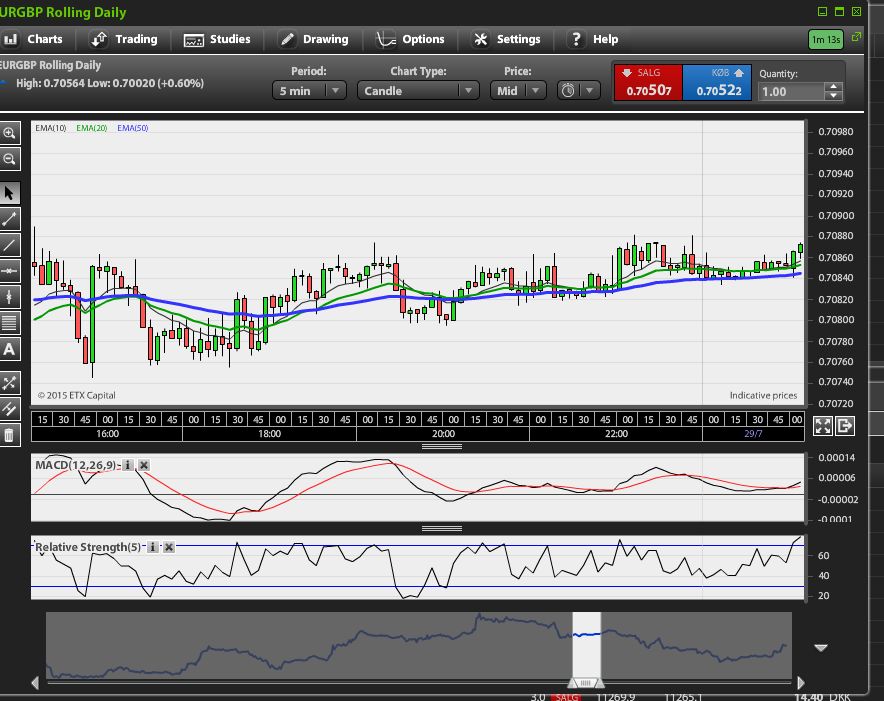Select the arrow pointer tool
The height and width of the screenshot is (701, 884).
(10, 193)
